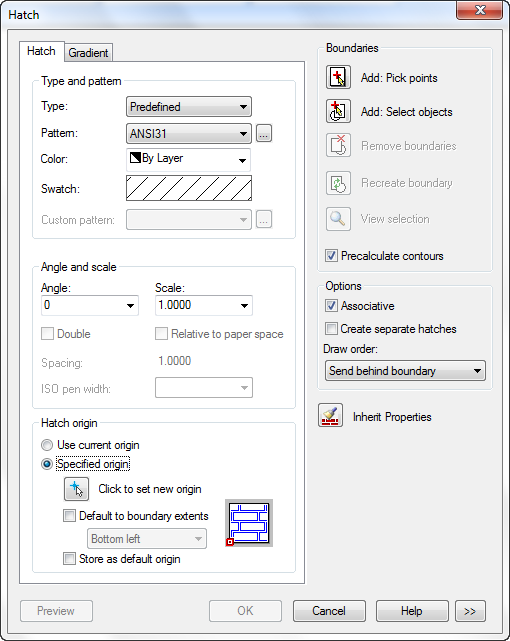
Task: Uncheck the Associative option
Action: coord(331,306)
